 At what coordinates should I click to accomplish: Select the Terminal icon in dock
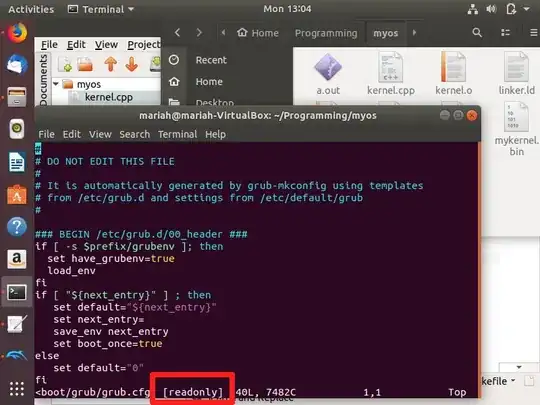pos(17,292)
